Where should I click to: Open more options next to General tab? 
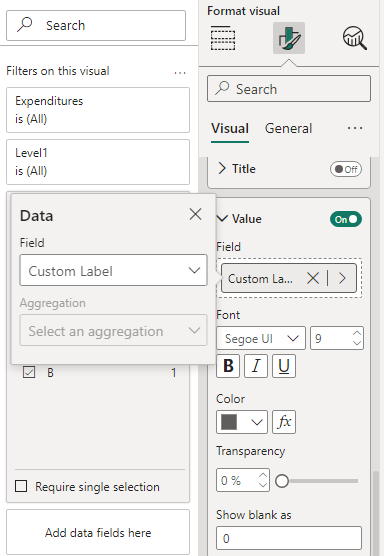coord(355,128)
